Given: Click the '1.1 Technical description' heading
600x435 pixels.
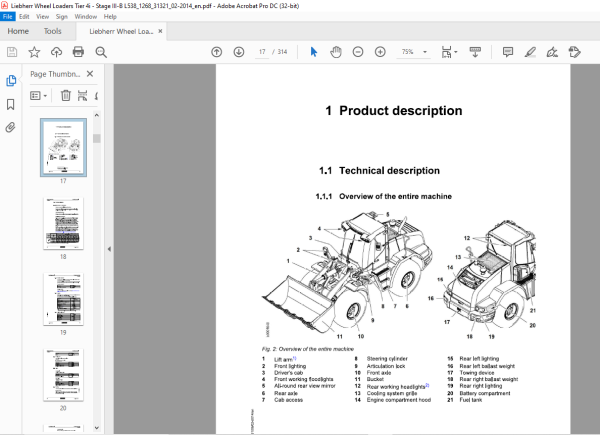Looking at the screenshot, I should 379,171.
